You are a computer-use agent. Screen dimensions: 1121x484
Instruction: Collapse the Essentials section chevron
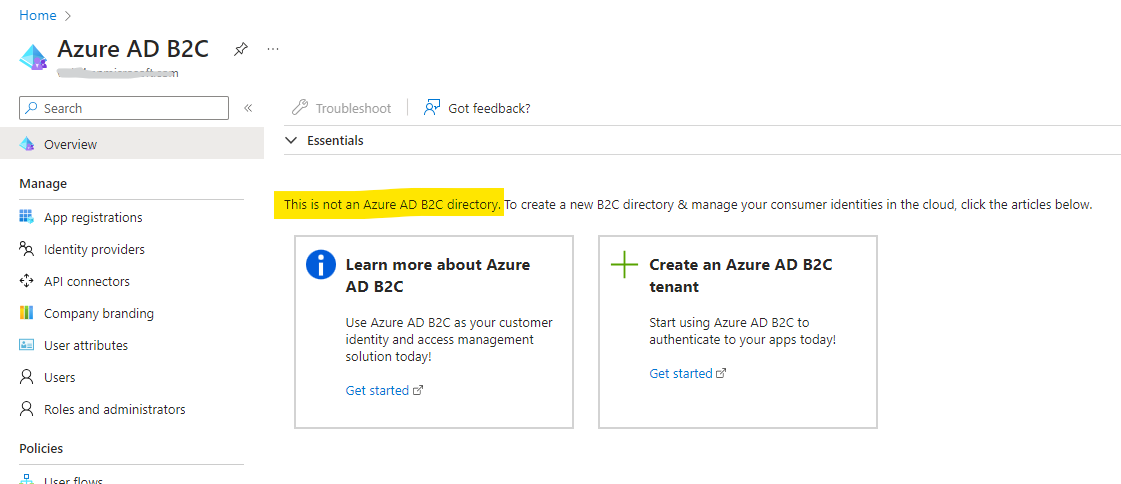291,140
